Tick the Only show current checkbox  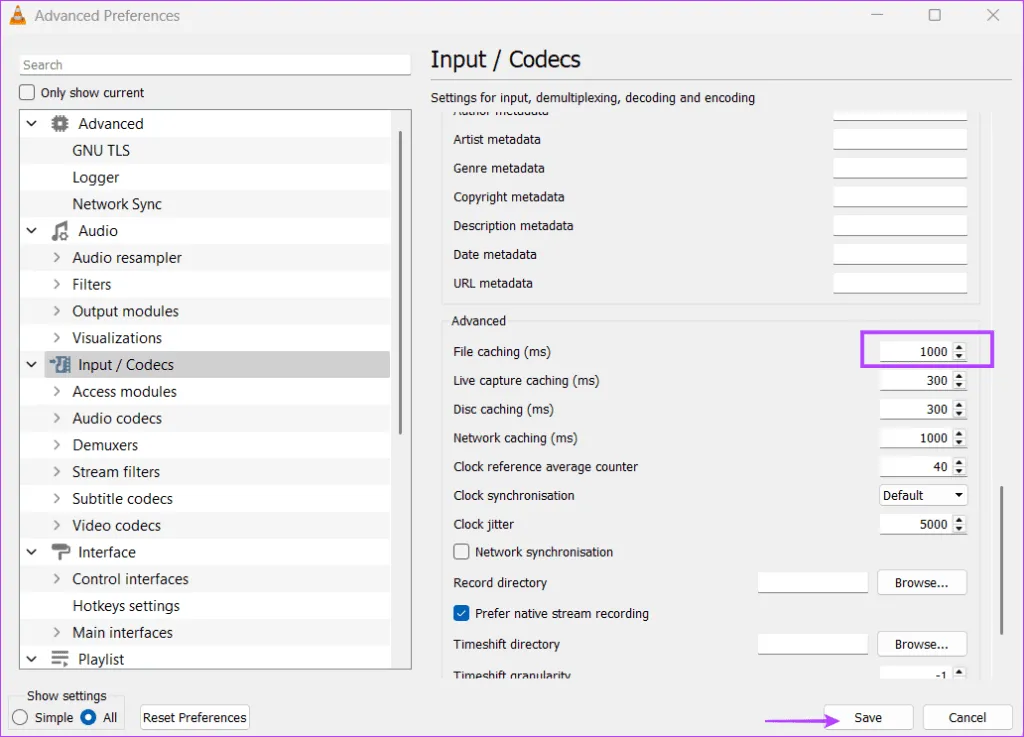pyautogui.click(x=28, y=93)
